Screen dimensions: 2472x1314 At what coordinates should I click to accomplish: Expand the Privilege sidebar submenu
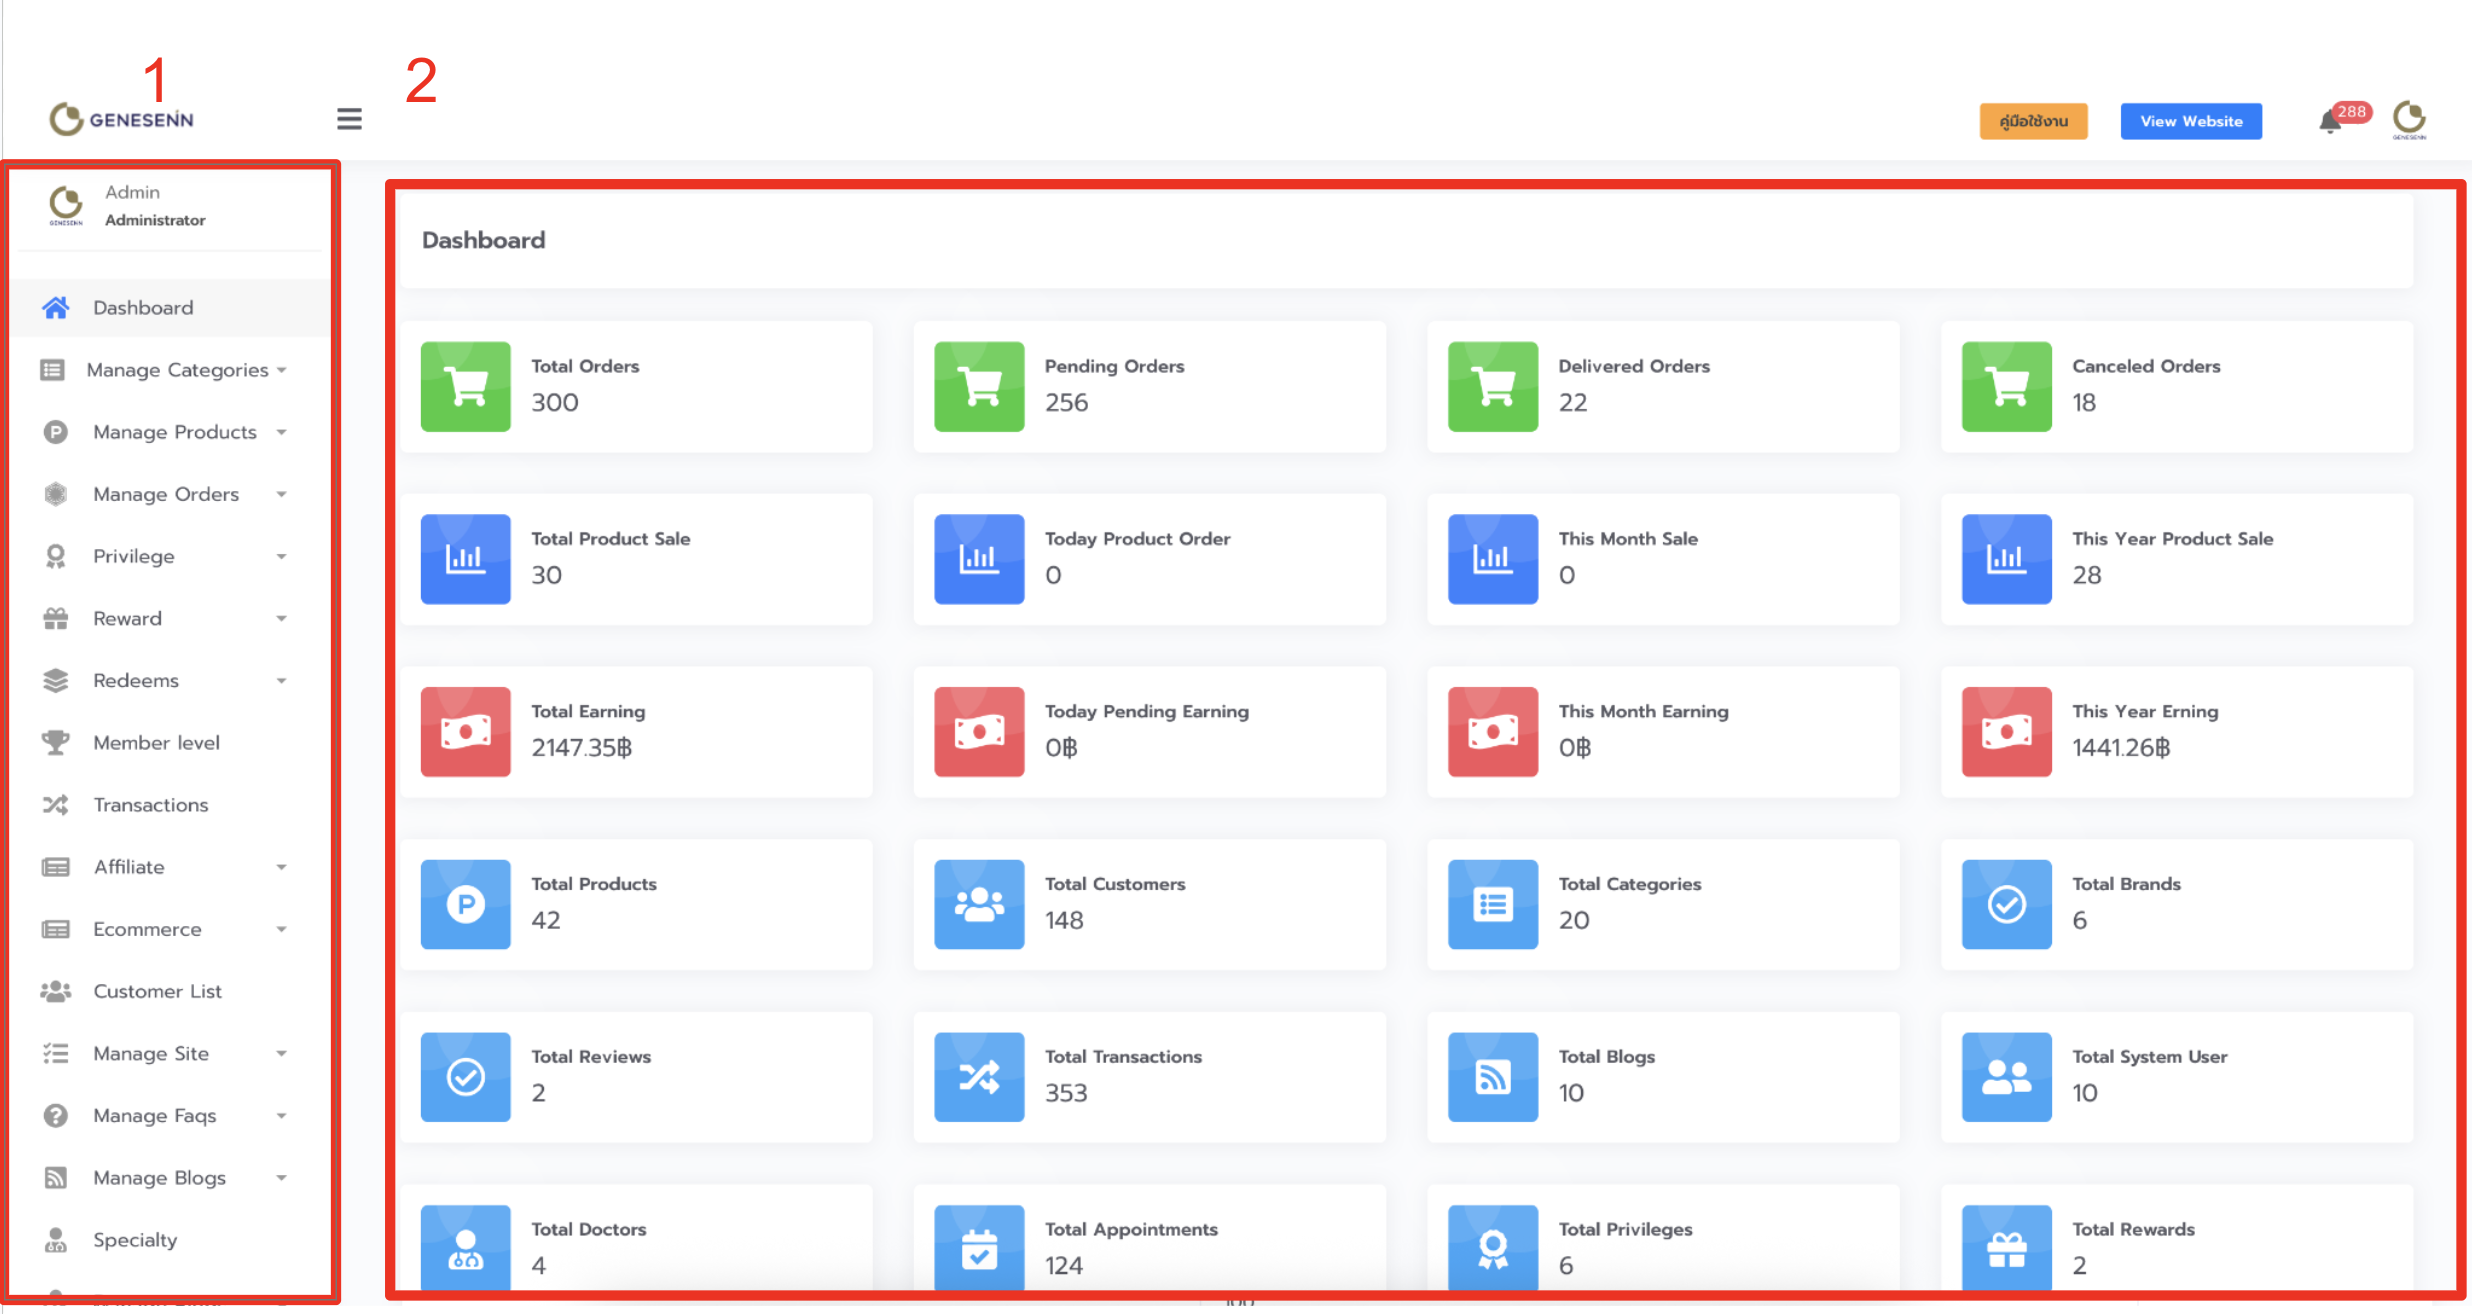134,556
